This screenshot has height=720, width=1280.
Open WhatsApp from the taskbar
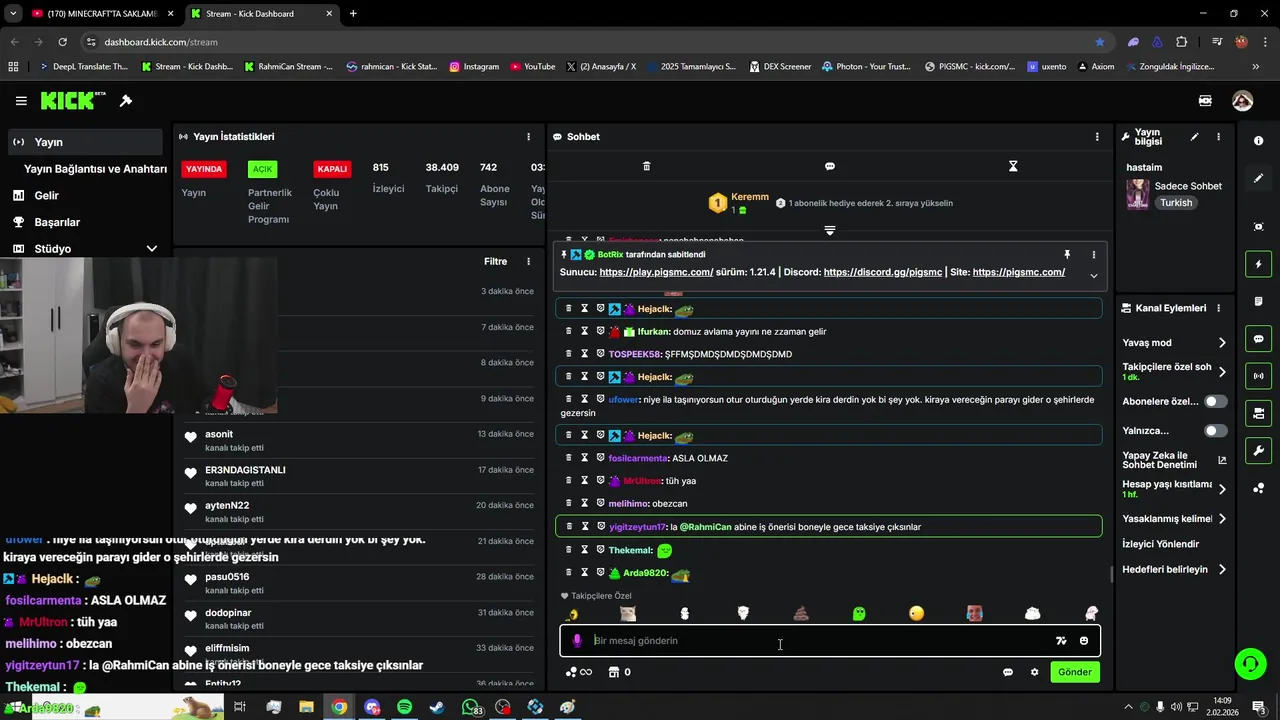click(x=470, y=707)
